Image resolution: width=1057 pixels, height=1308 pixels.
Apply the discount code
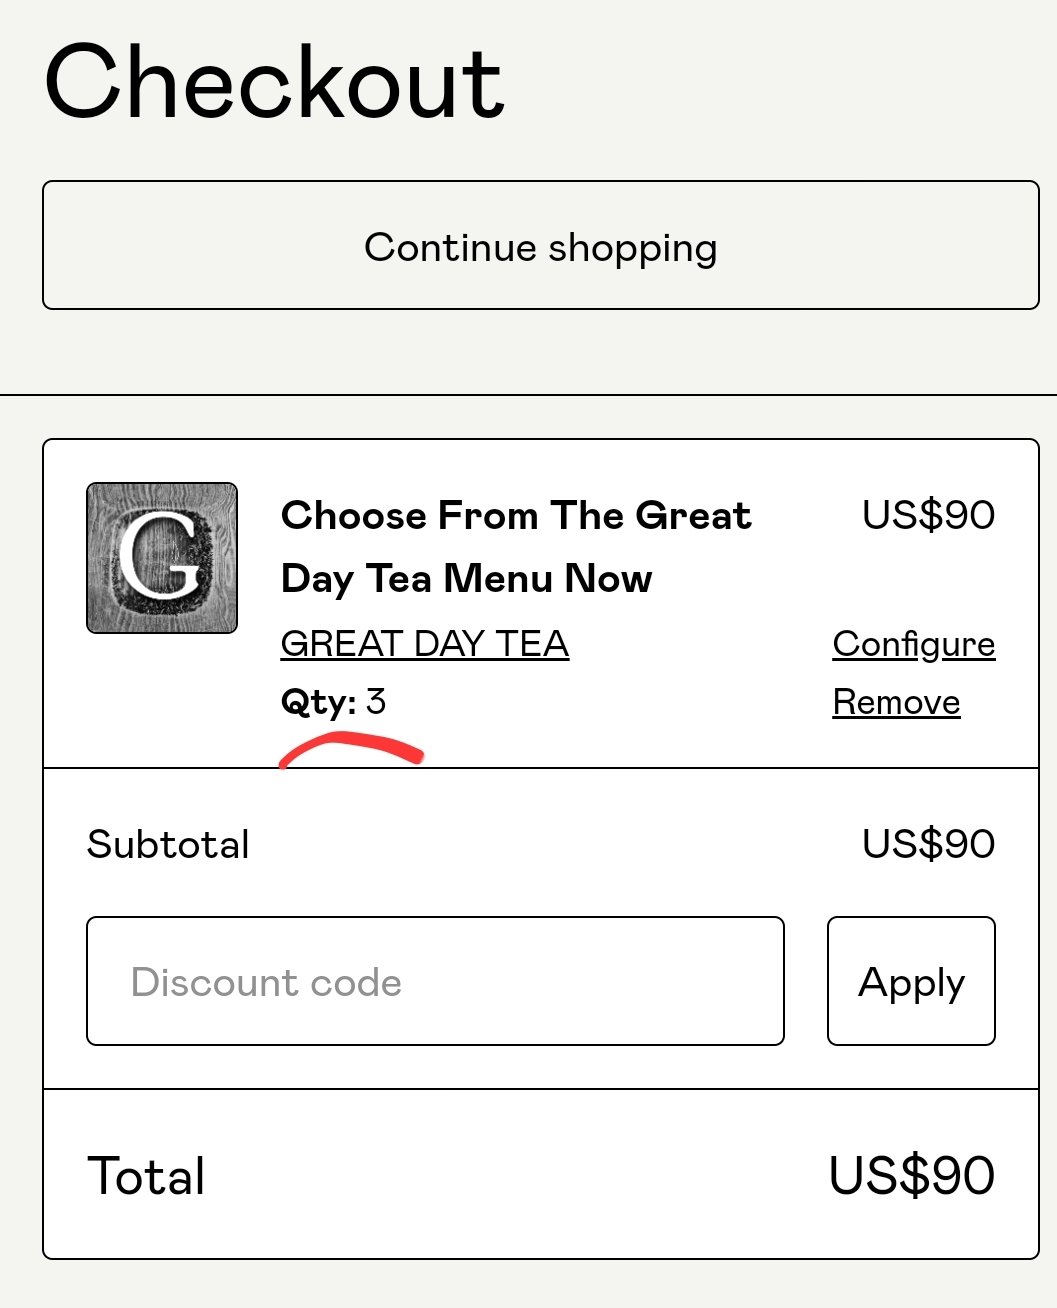(x=911, y=981)
